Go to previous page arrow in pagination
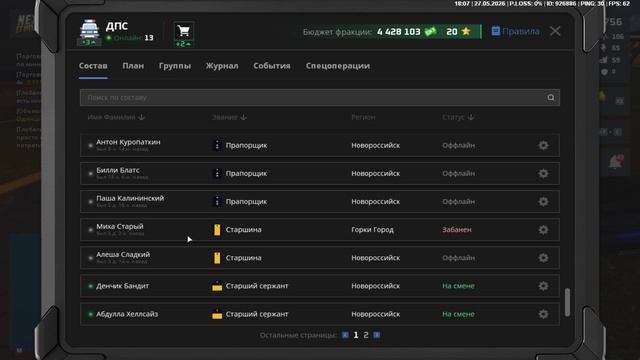640x360 pixels. pyautogui.click(x=345, y=335)
